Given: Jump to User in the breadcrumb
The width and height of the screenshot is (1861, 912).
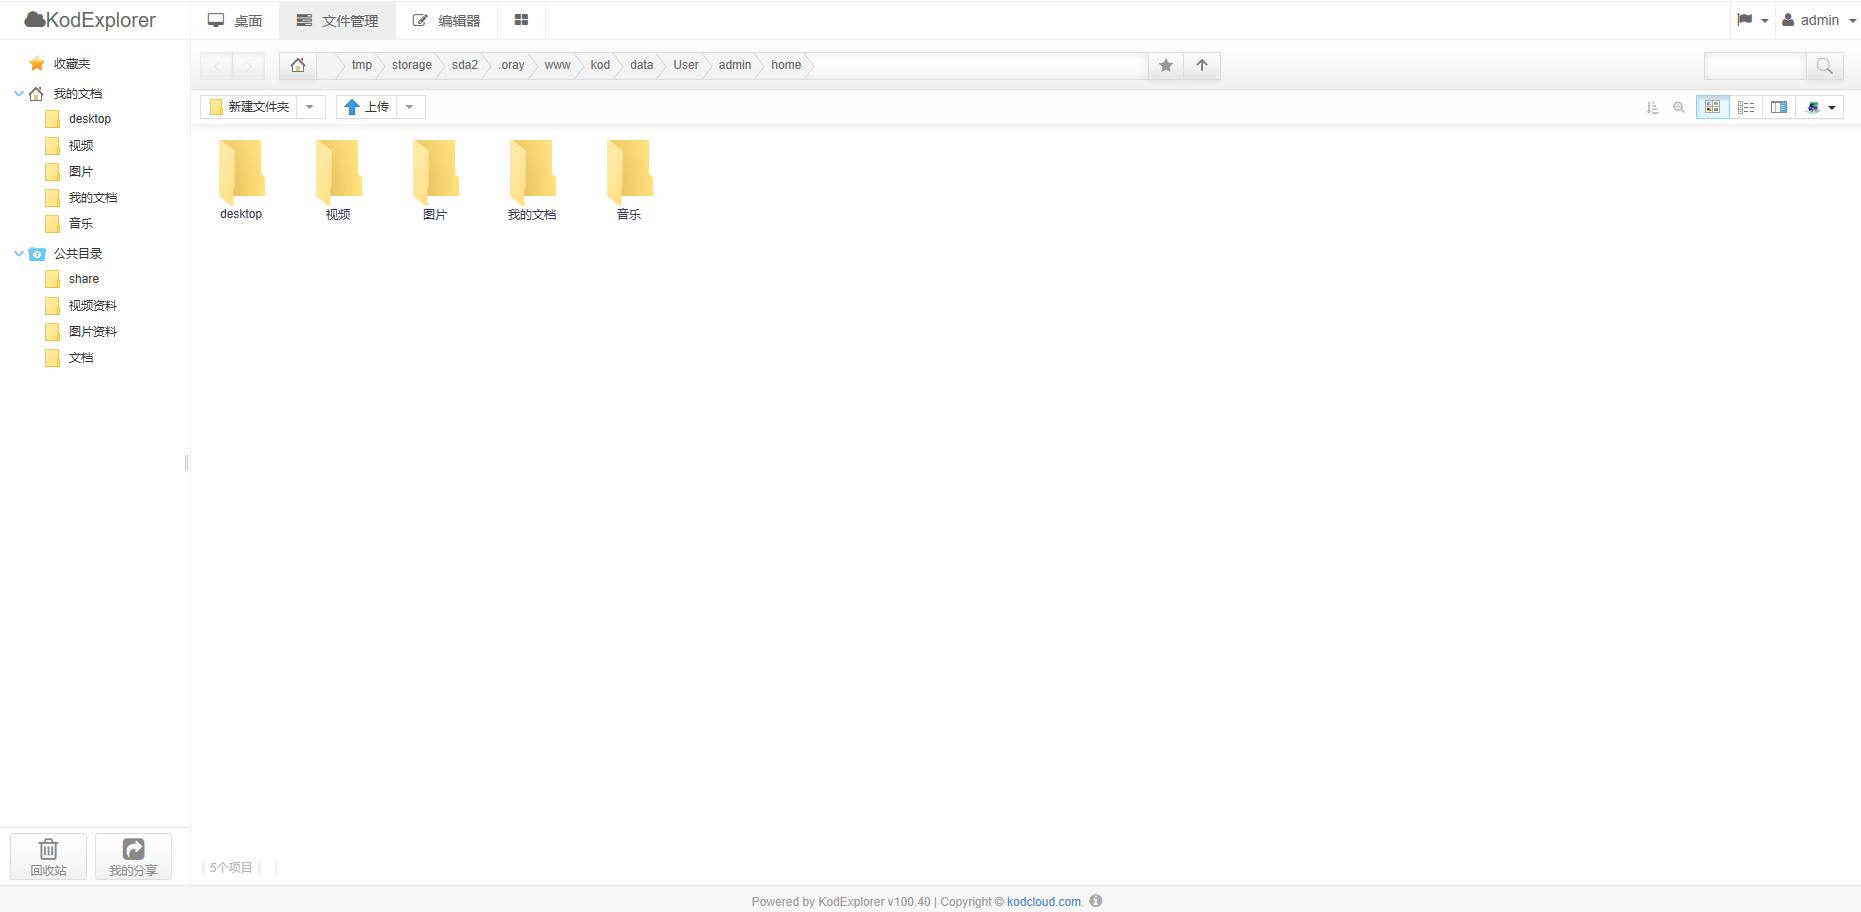Looking at the screenshot, I should (686, 65).
